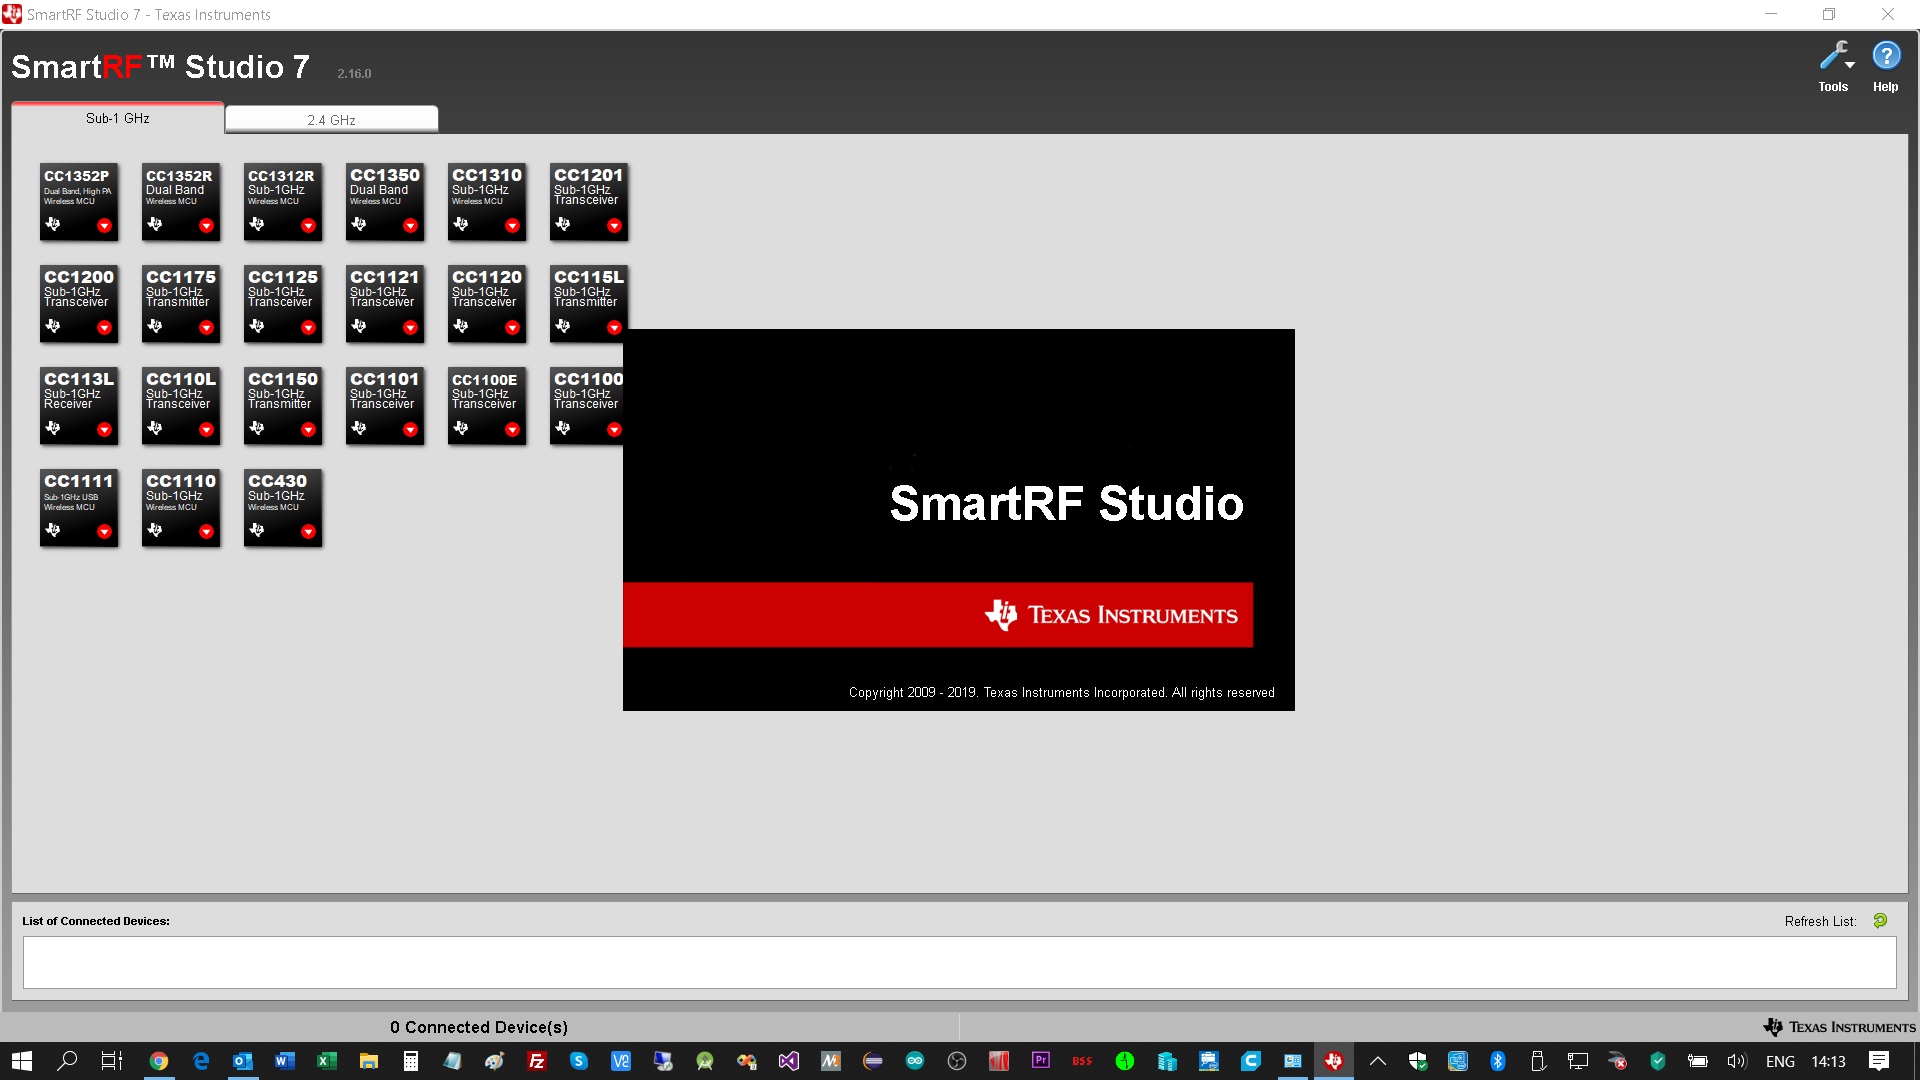
Task: Select the CC1175 Transmitter tile
Action: 181,302
